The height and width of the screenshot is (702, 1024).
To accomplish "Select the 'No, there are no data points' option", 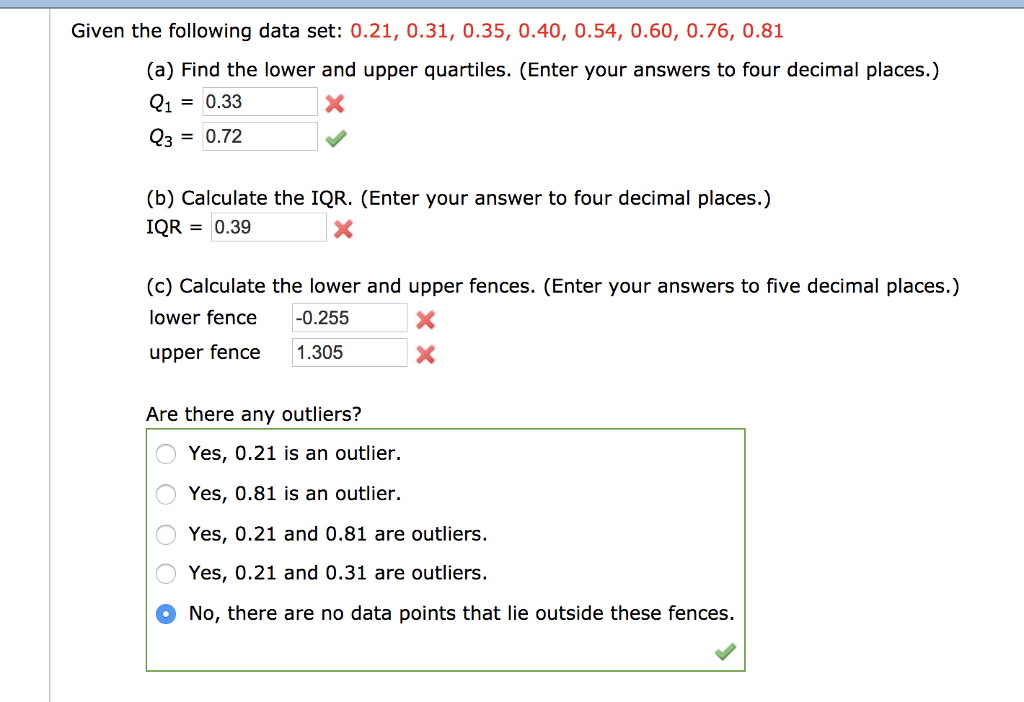I will [x=166, y=613].
